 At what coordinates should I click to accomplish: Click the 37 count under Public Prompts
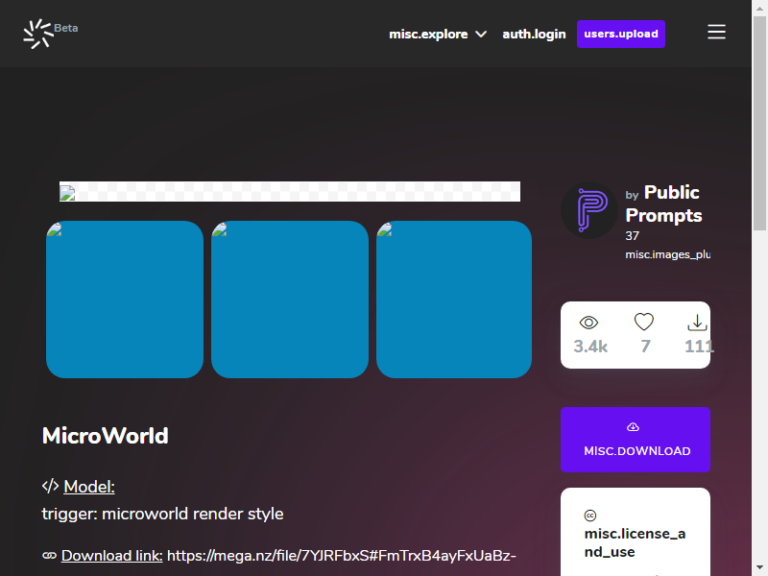click(632, 236)
